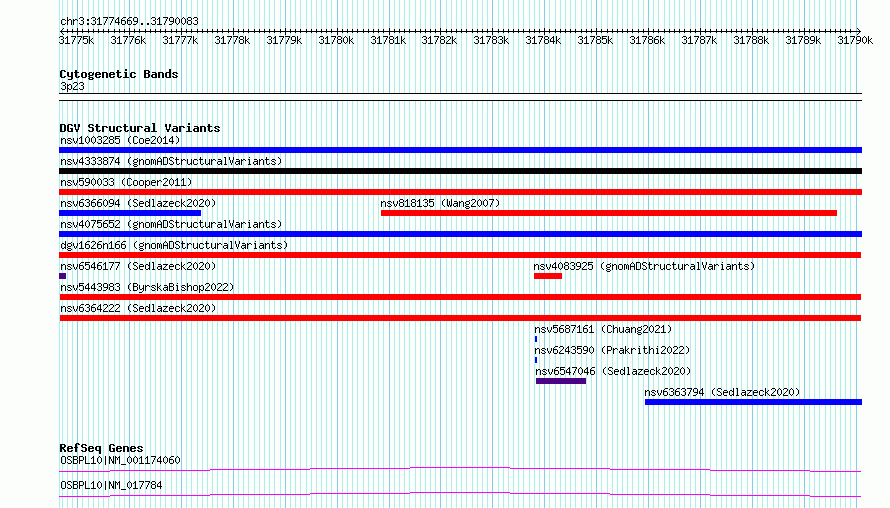890x508 pixels.
Task: Click nsv6366094 (Sedlazeck2020) label
Action: point(138,203)
